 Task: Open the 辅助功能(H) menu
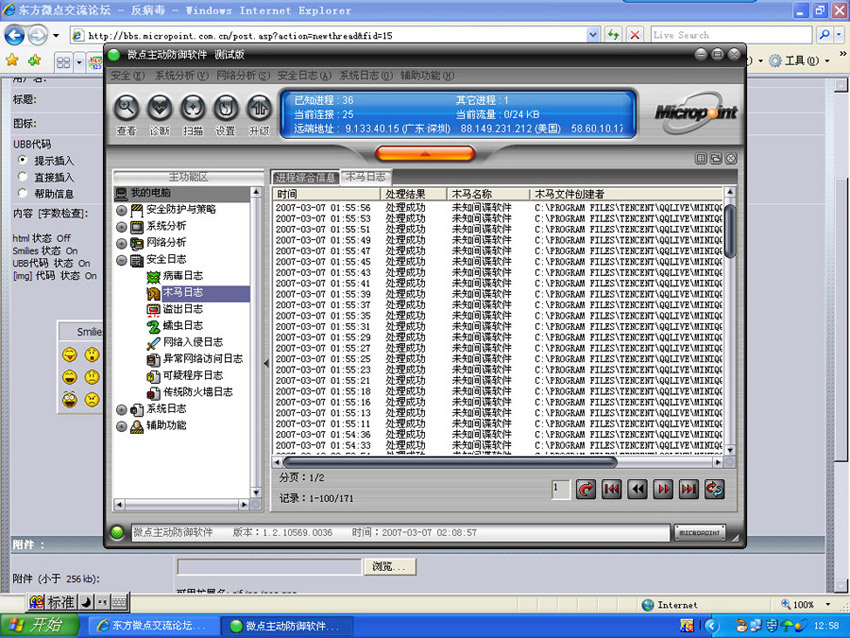pos(427,75)
